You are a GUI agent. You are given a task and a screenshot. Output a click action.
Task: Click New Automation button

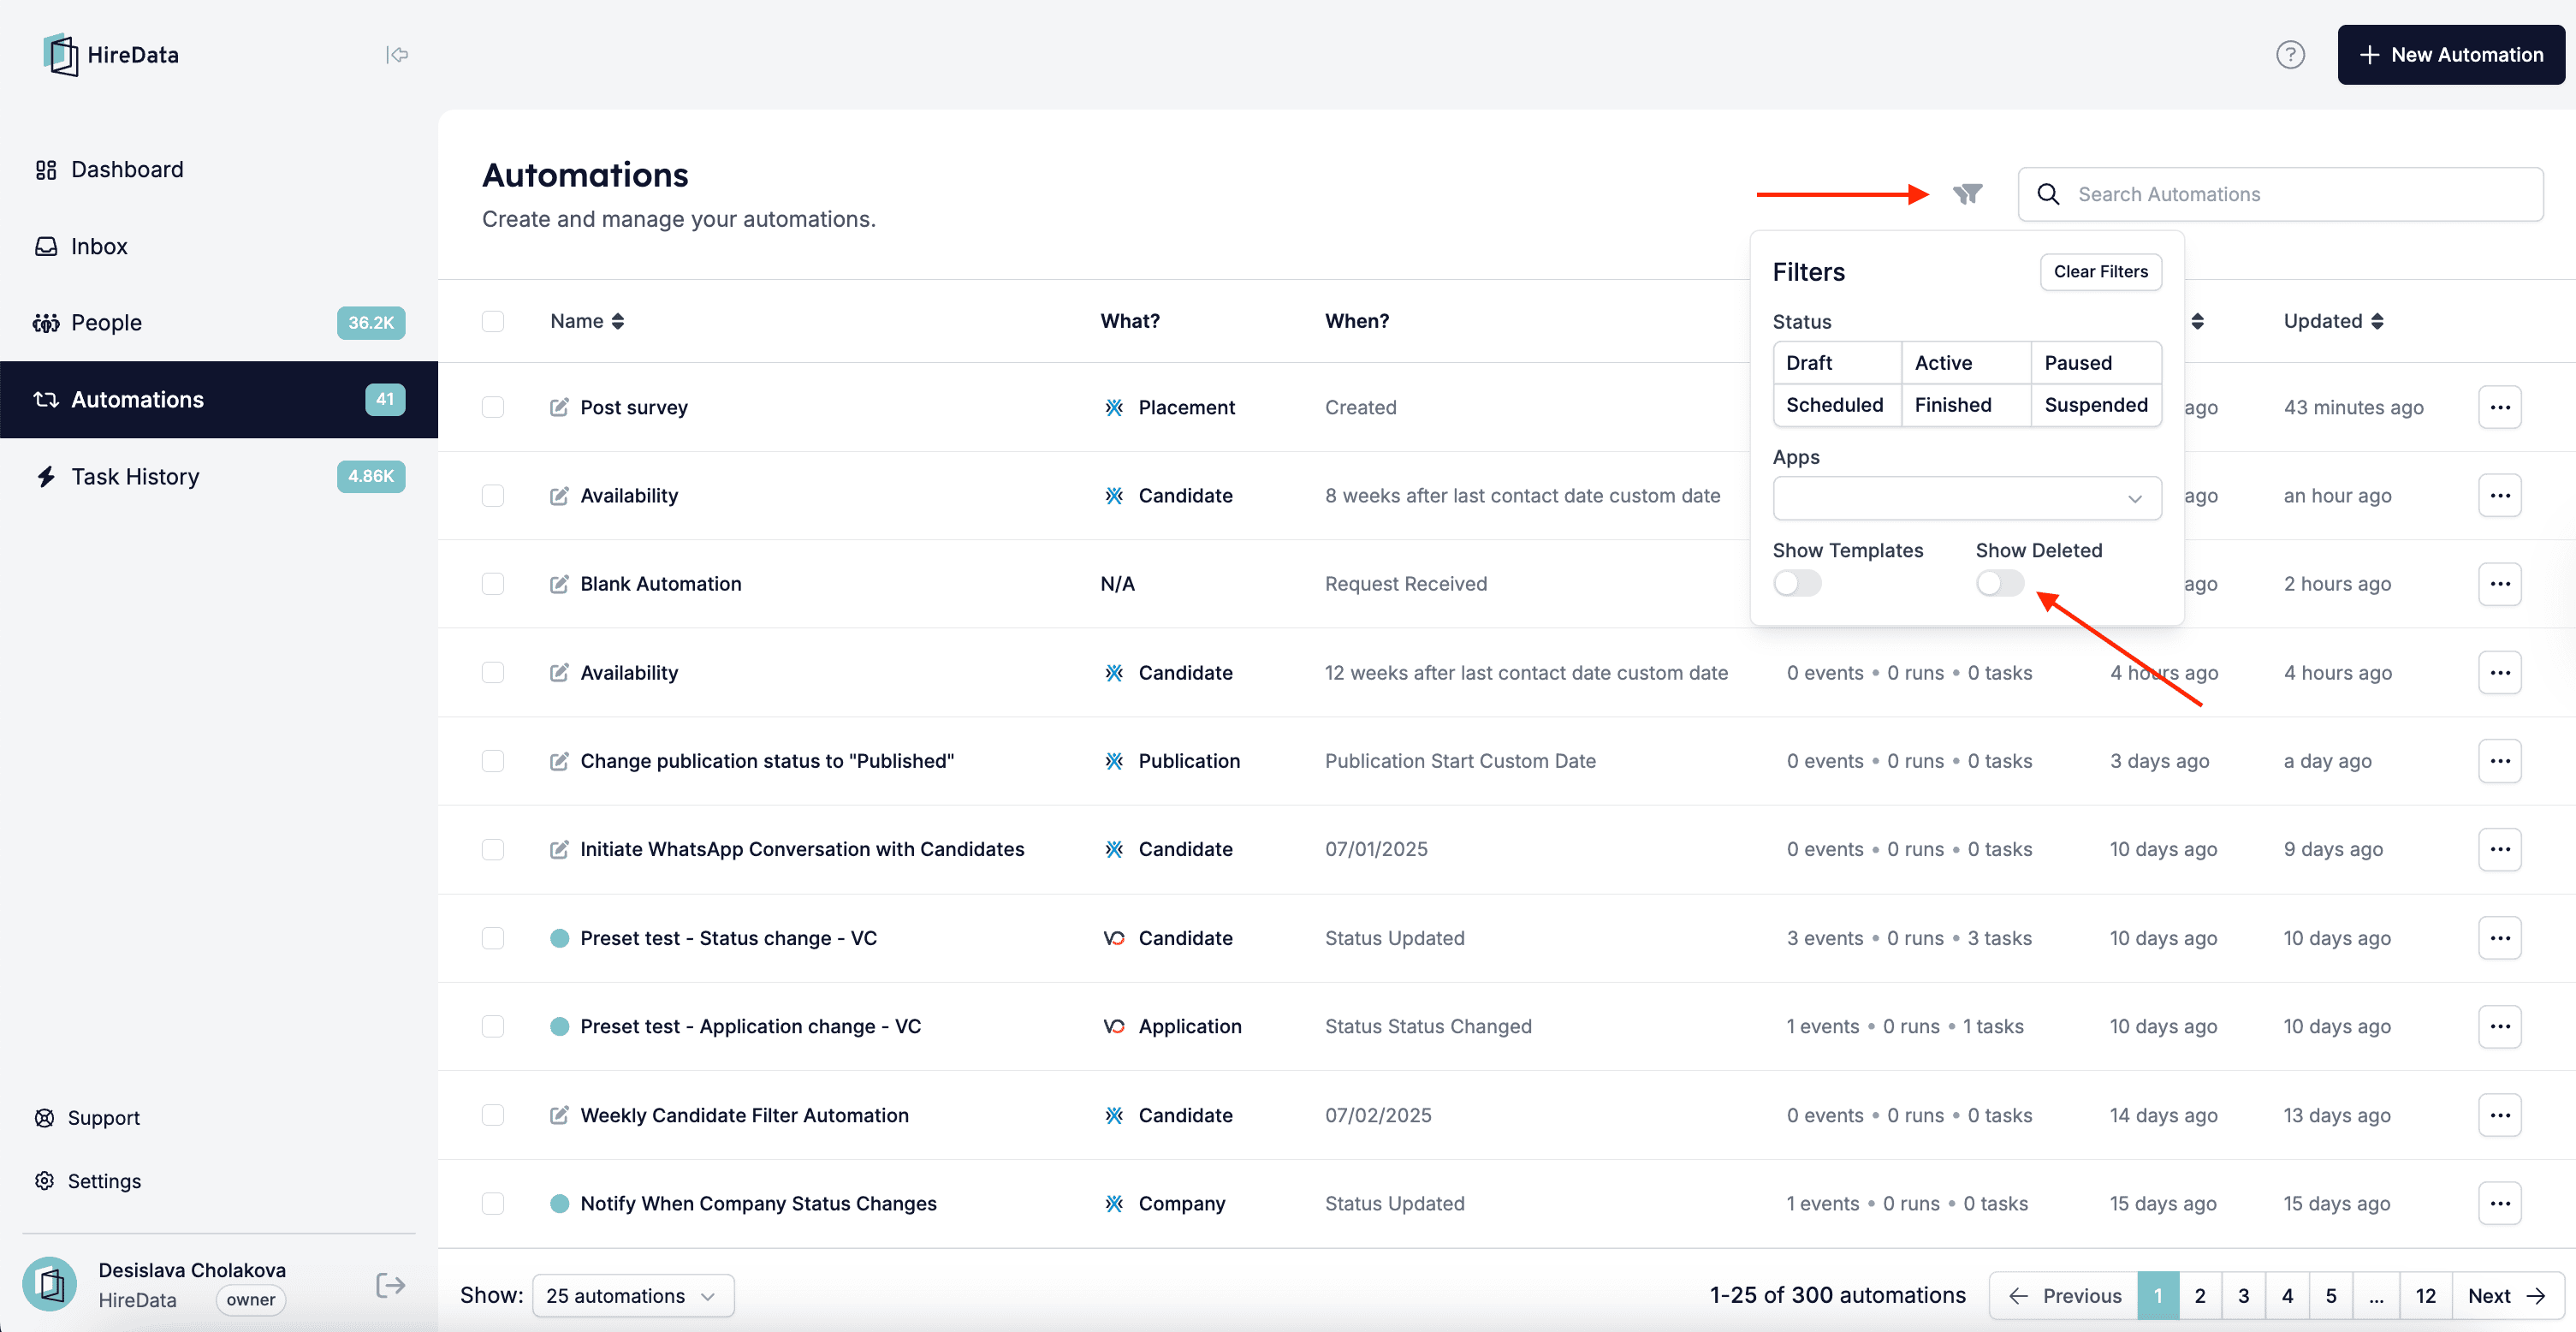(2450, 55)
